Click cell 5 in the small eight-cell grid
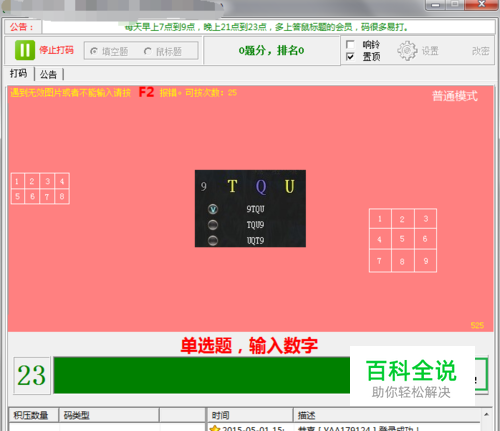The height and width of the screenshot is (431, 500). (17, 196)
